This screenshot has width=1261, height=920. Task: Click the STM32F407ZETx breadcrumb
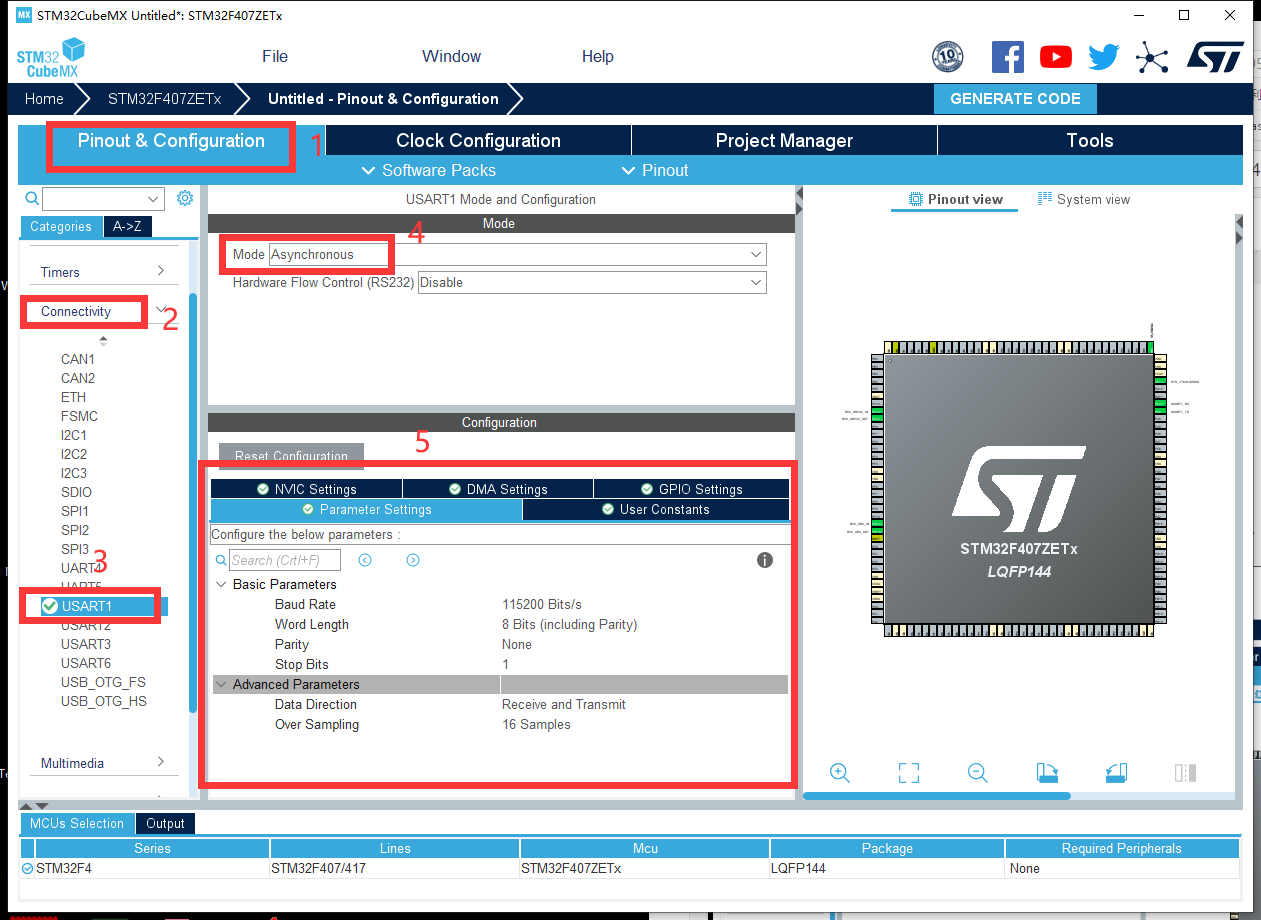click(x=164, y=99)
